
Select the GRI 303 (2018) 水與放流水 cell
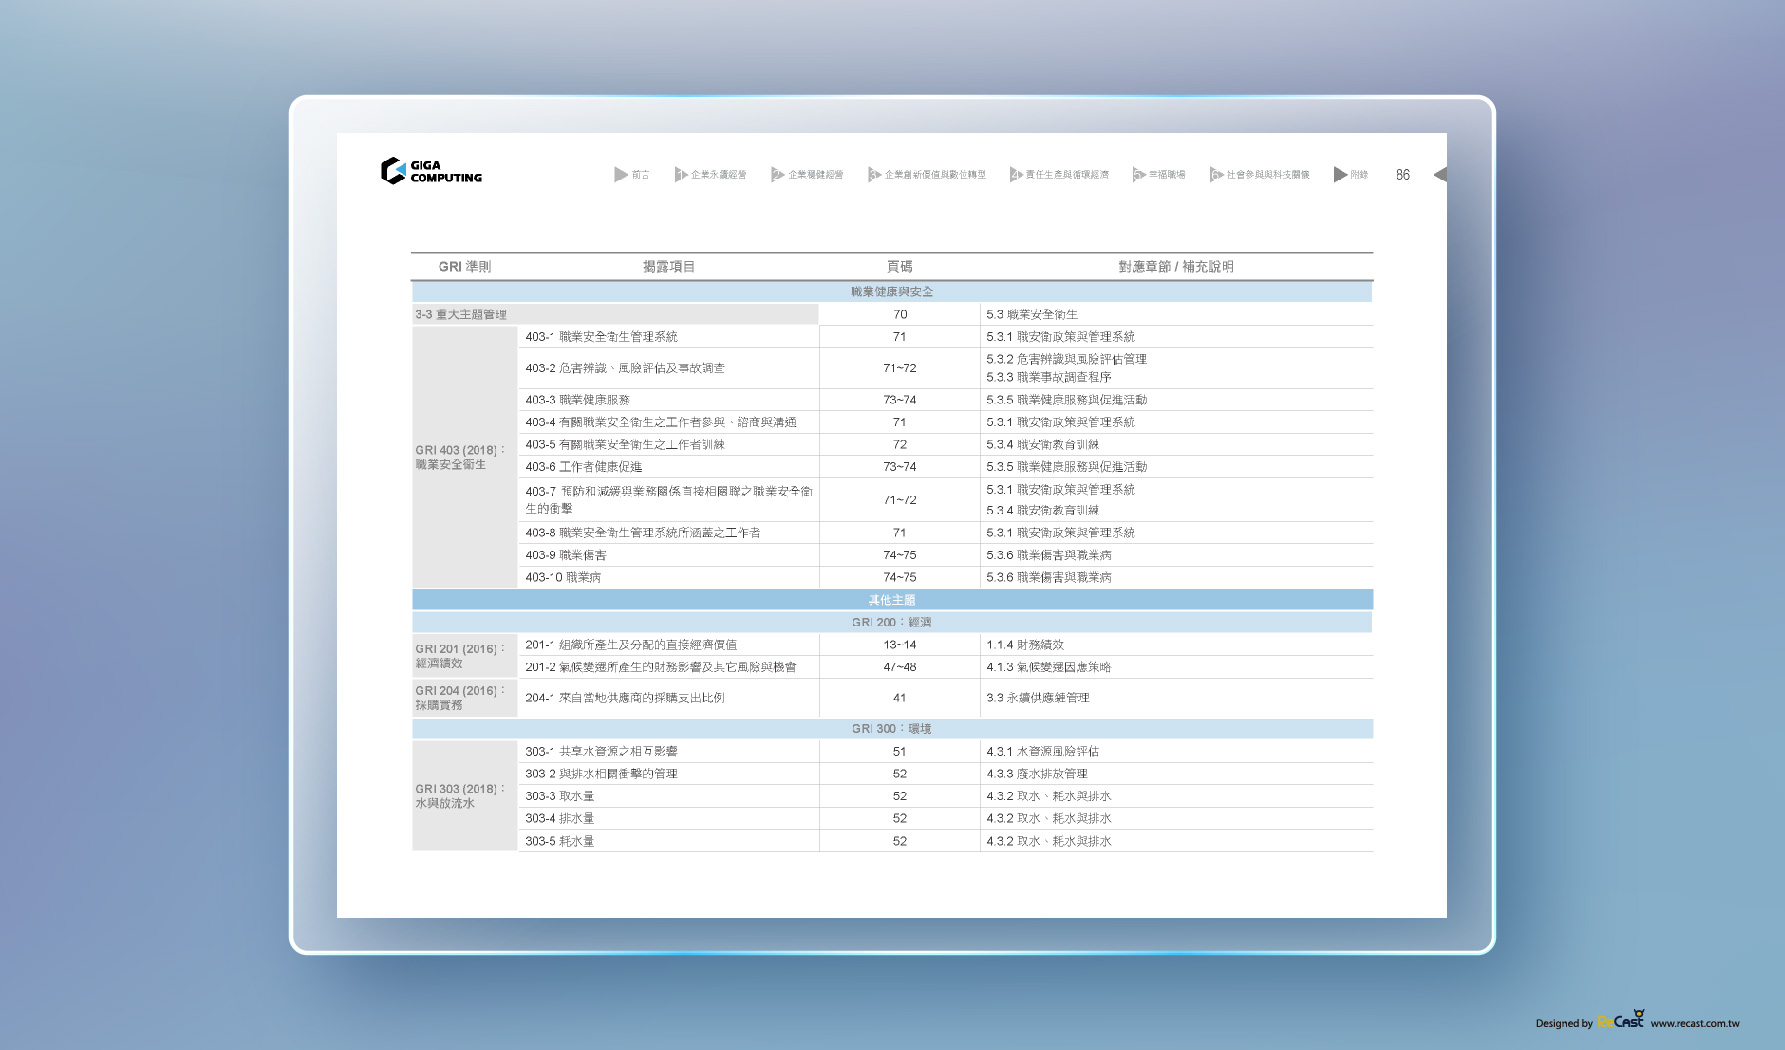tap(464, 796)
